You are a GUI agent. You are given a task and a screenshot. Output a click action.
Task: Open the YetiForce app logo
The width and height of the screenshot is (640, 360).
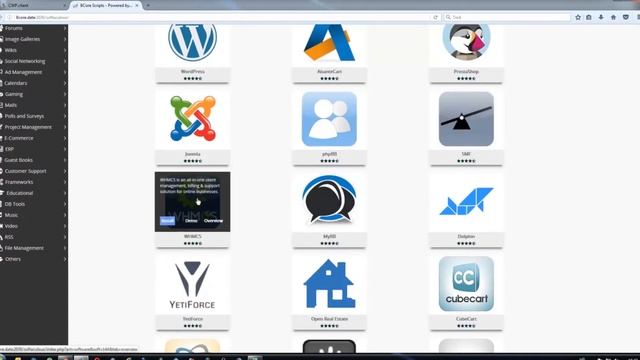pos(192,284)
